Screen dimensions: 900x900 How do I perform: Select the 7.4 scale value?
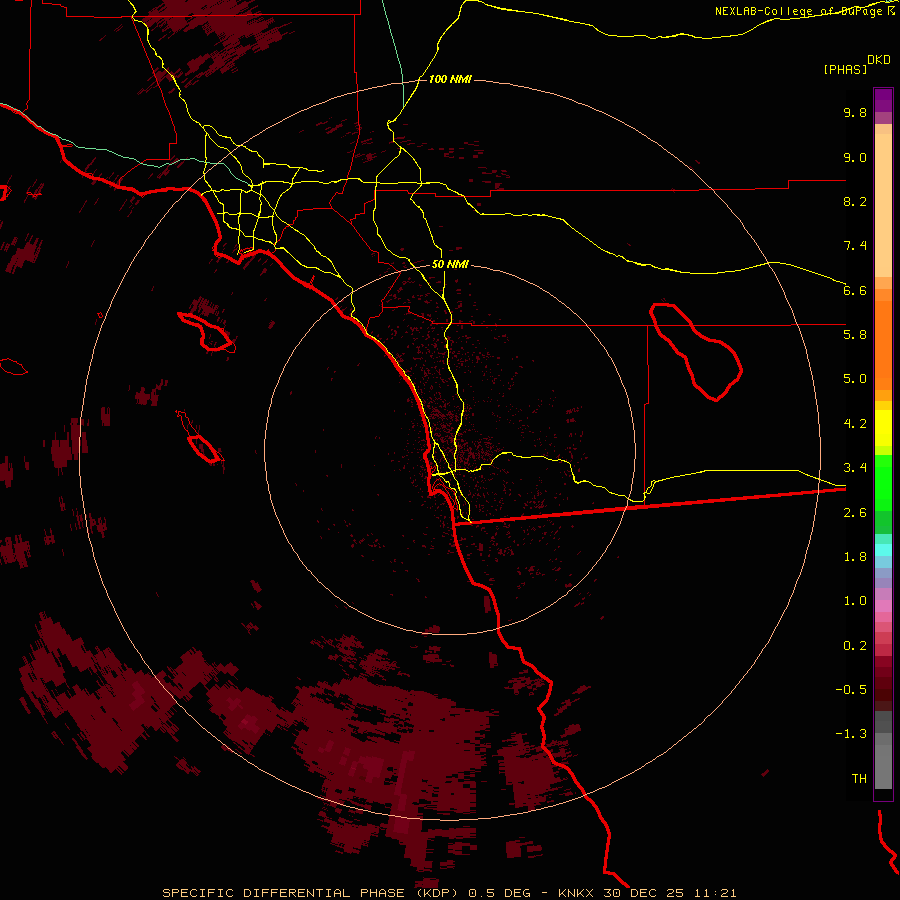click(x=855, y=246)
